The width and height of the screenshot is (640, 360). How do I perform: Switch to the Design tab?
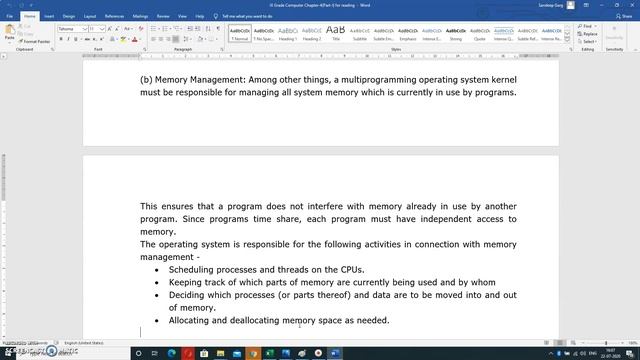pyautogui.click(x=69, y=16)
